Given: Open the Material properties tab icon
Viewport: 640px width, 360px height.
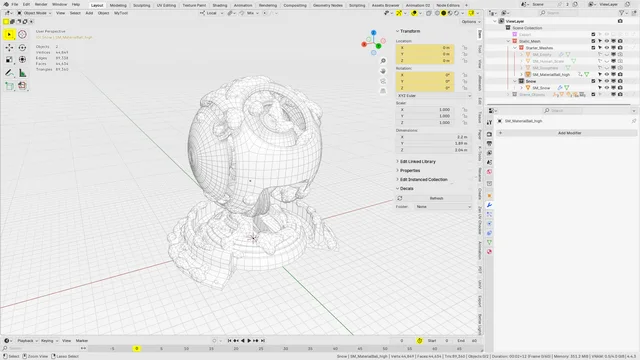Looking at the screenshot, I should (x=489, y=252).
